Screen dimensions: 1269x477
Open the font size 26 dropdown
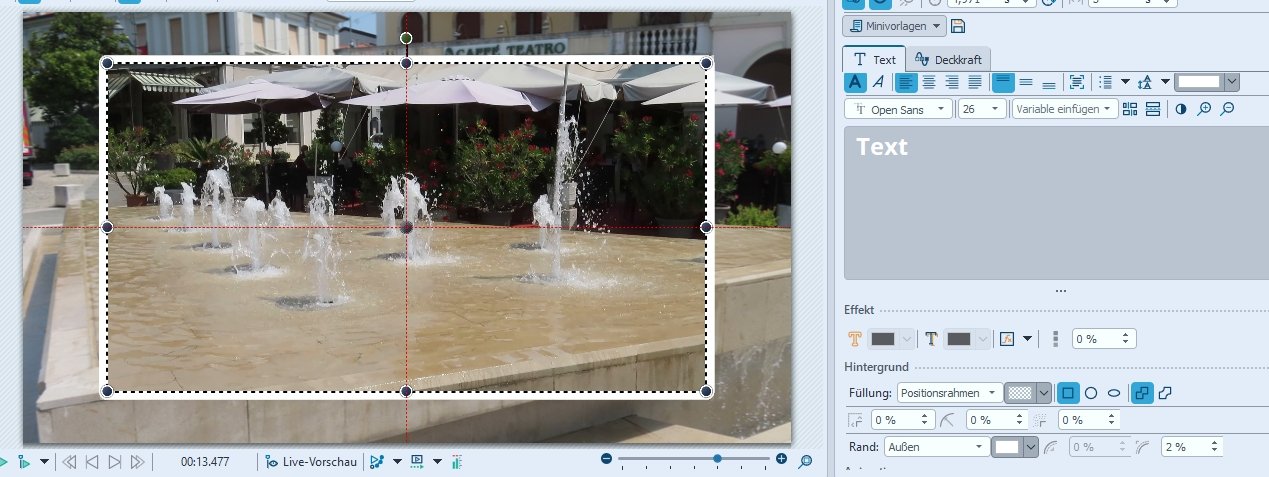(x=982, y=110)
